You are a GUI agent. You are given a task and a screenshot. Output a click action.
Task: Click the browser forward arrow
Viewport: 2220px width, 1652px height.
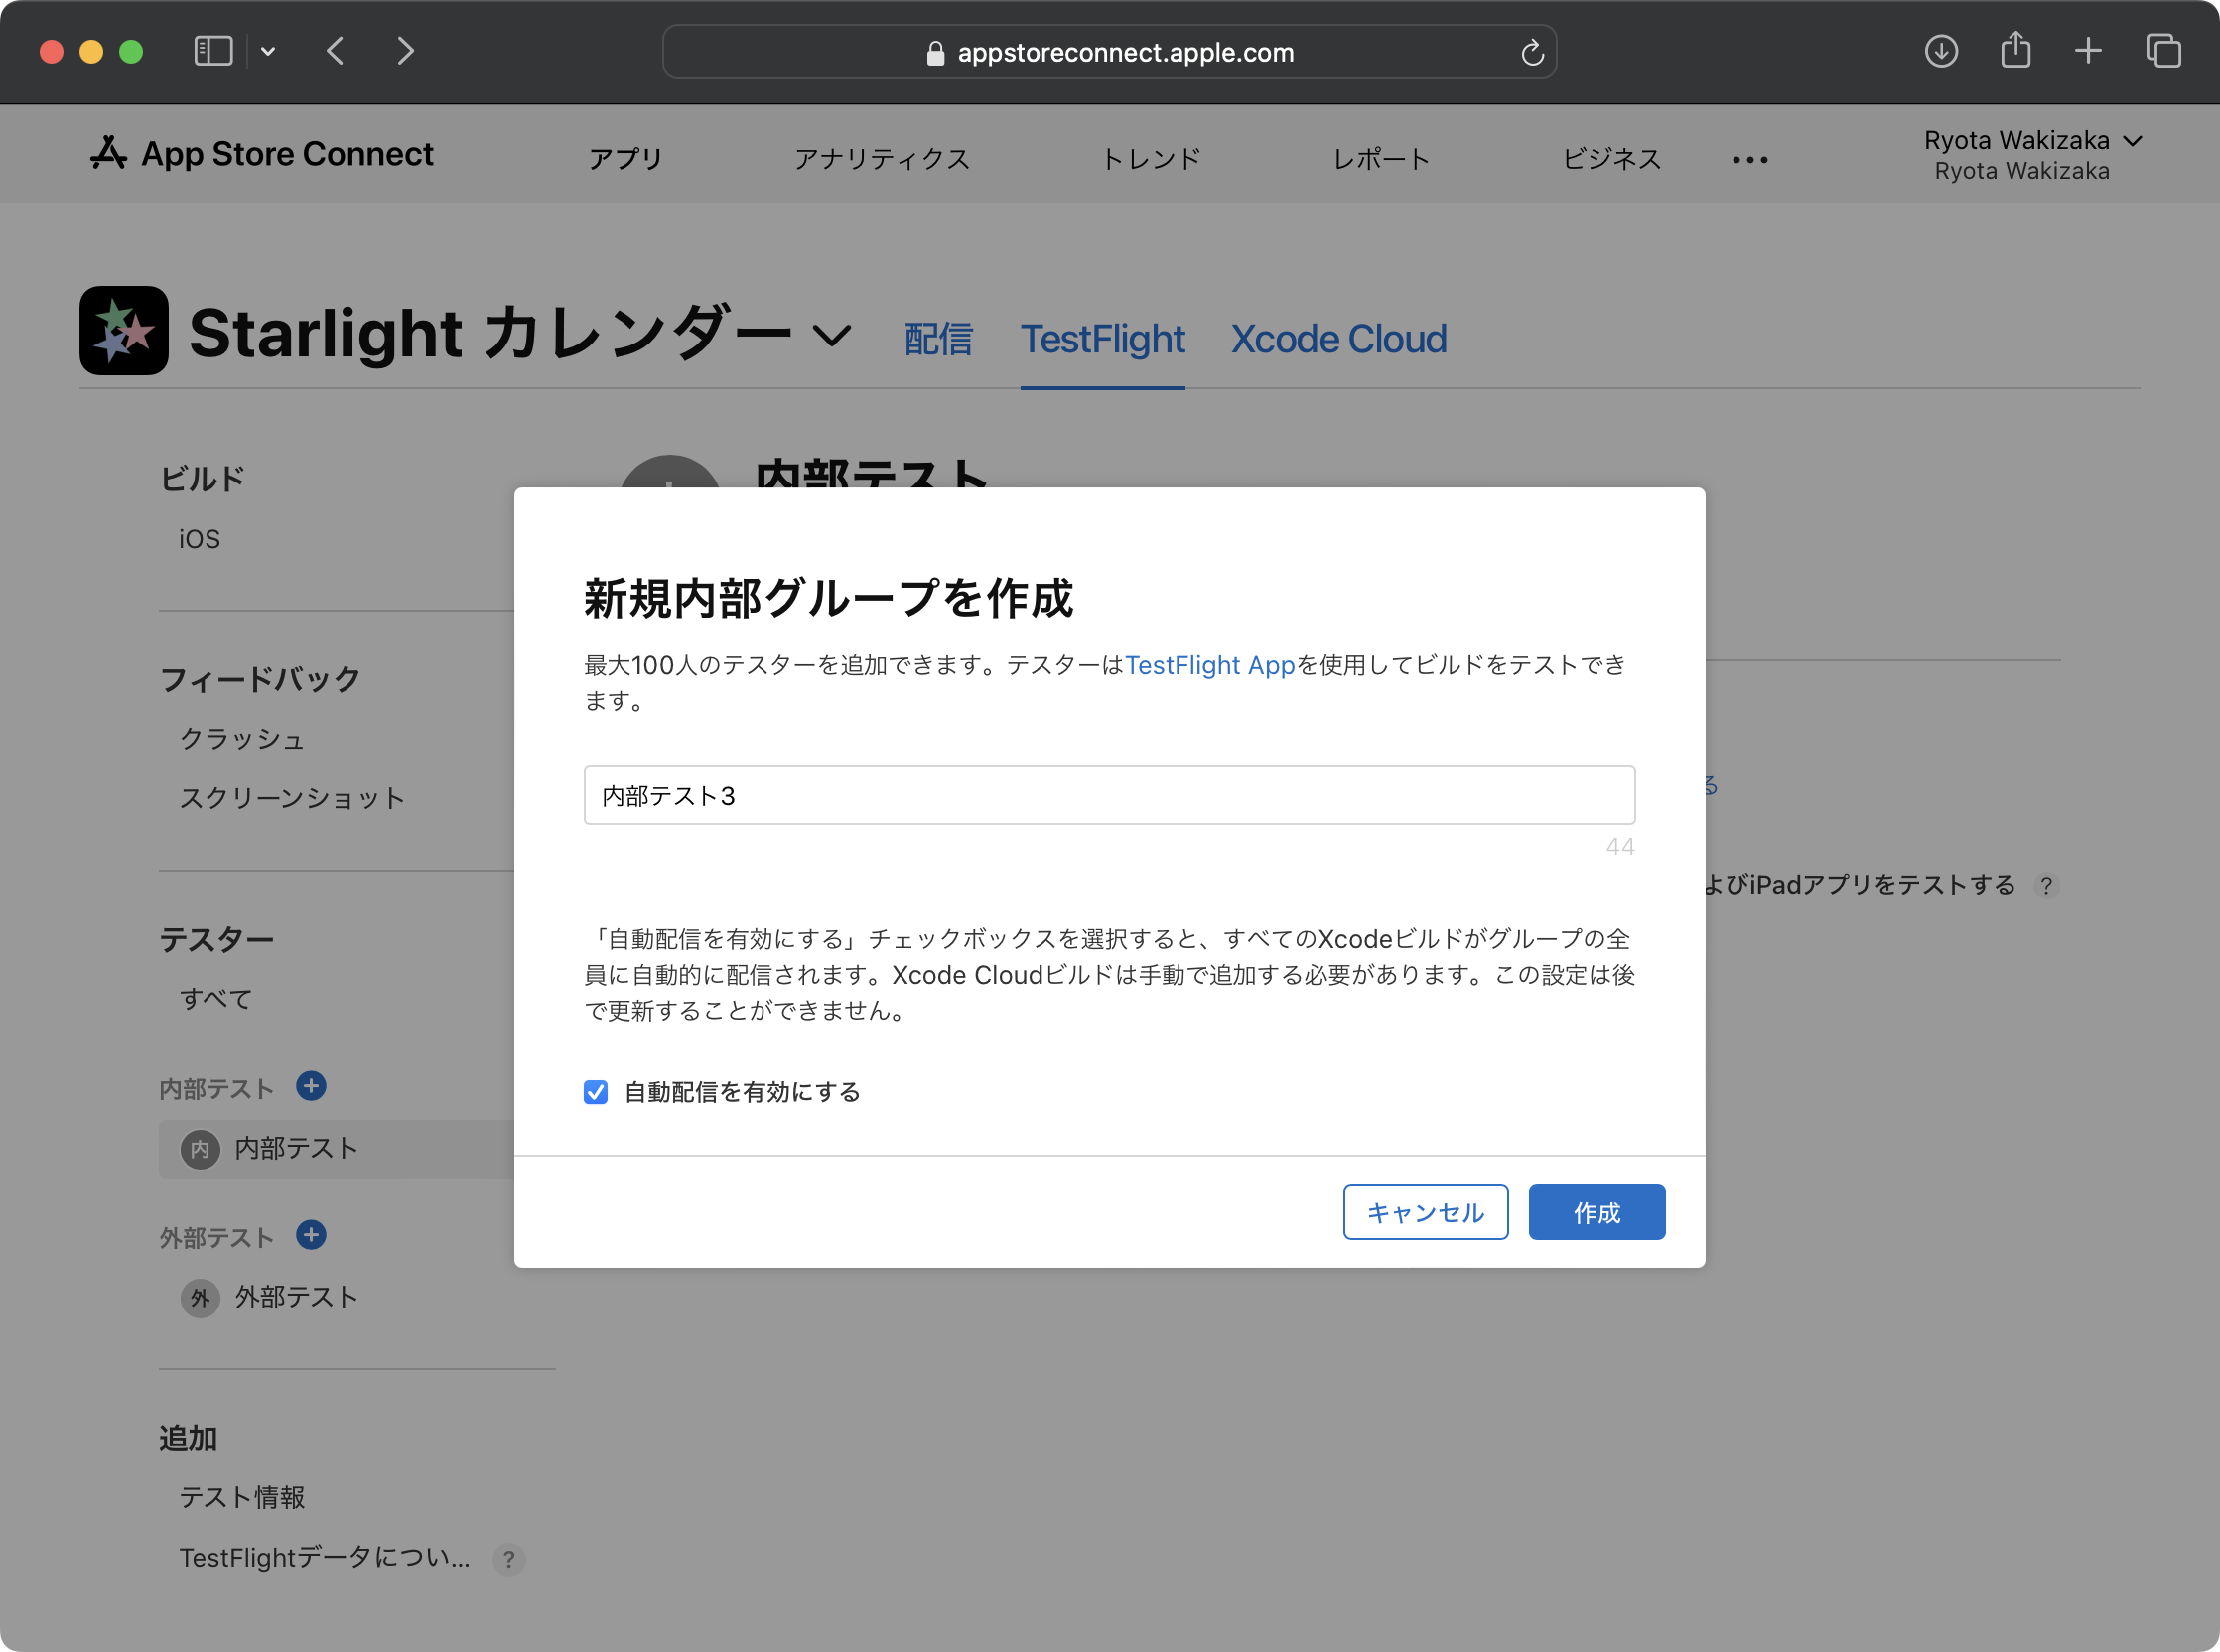tap(405, 51)
